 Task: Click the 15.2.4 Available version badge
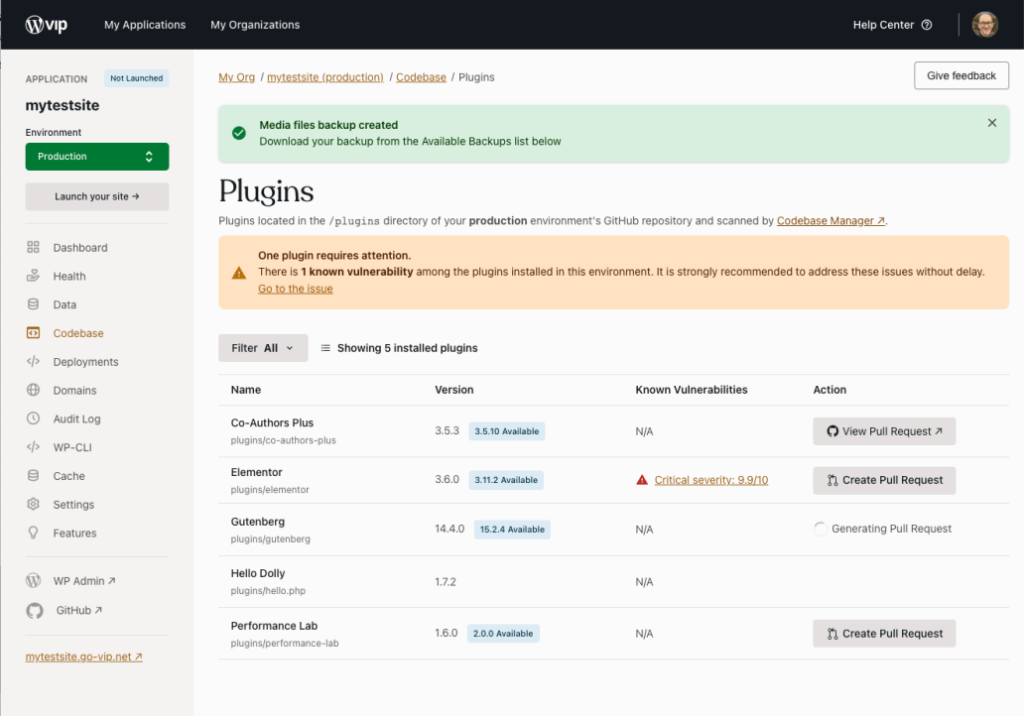point(512,529)
